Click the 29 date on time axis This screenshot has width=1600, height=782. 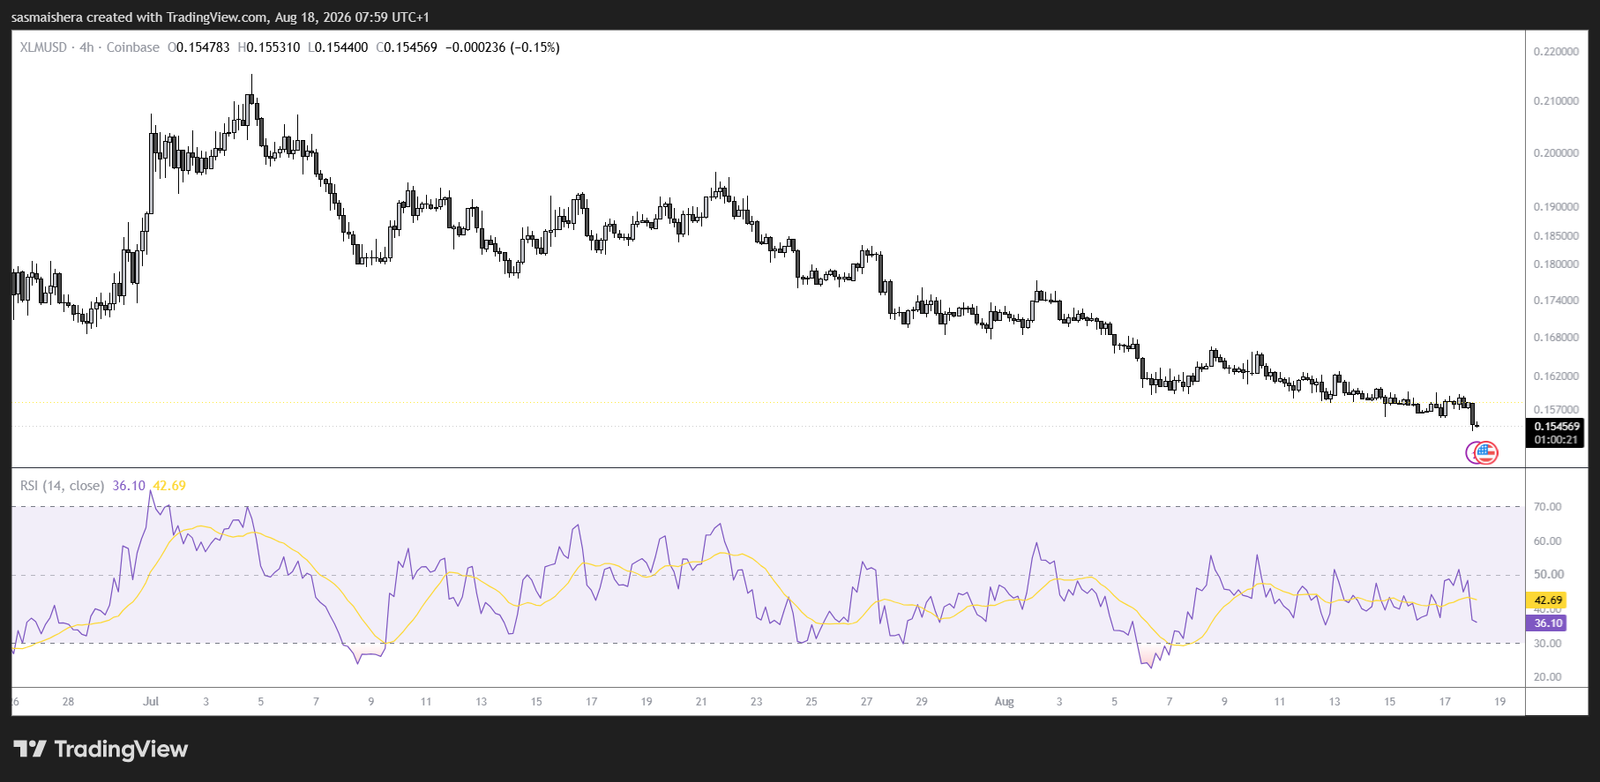coord(921,702)
